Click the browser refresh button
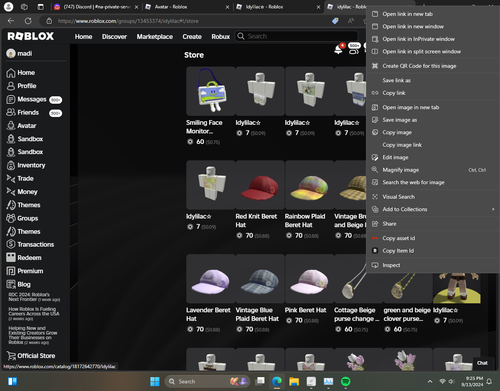Viewport: 500px width, 391px height. [28, 21]
